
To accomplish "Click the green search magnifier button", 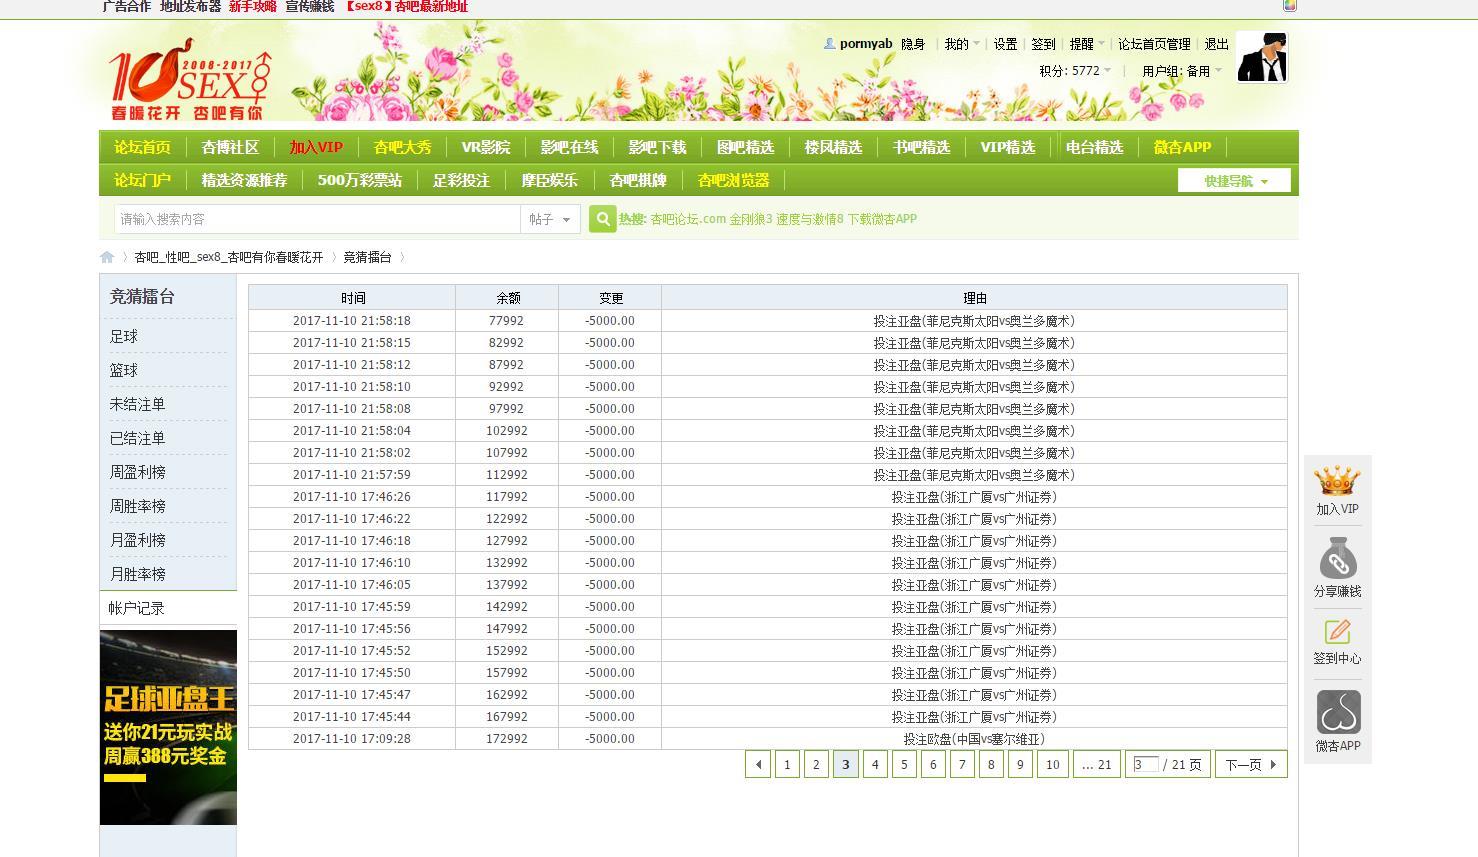I will tap(602, 219).
